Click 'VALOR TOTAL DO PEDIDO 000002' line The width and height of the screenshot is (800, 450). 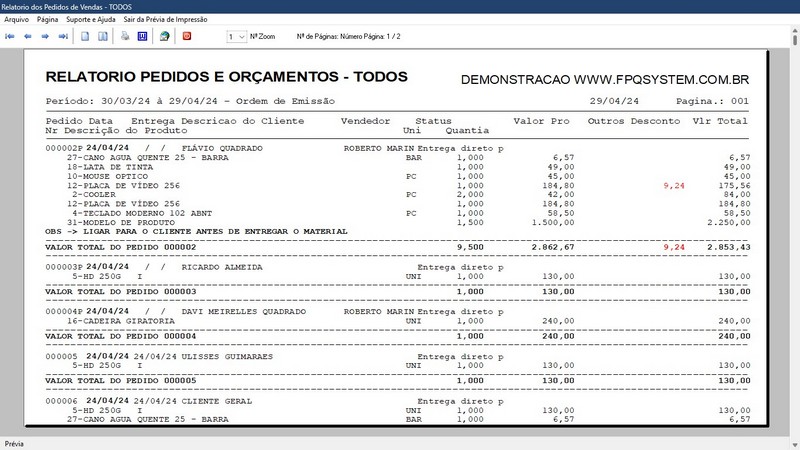120,247
